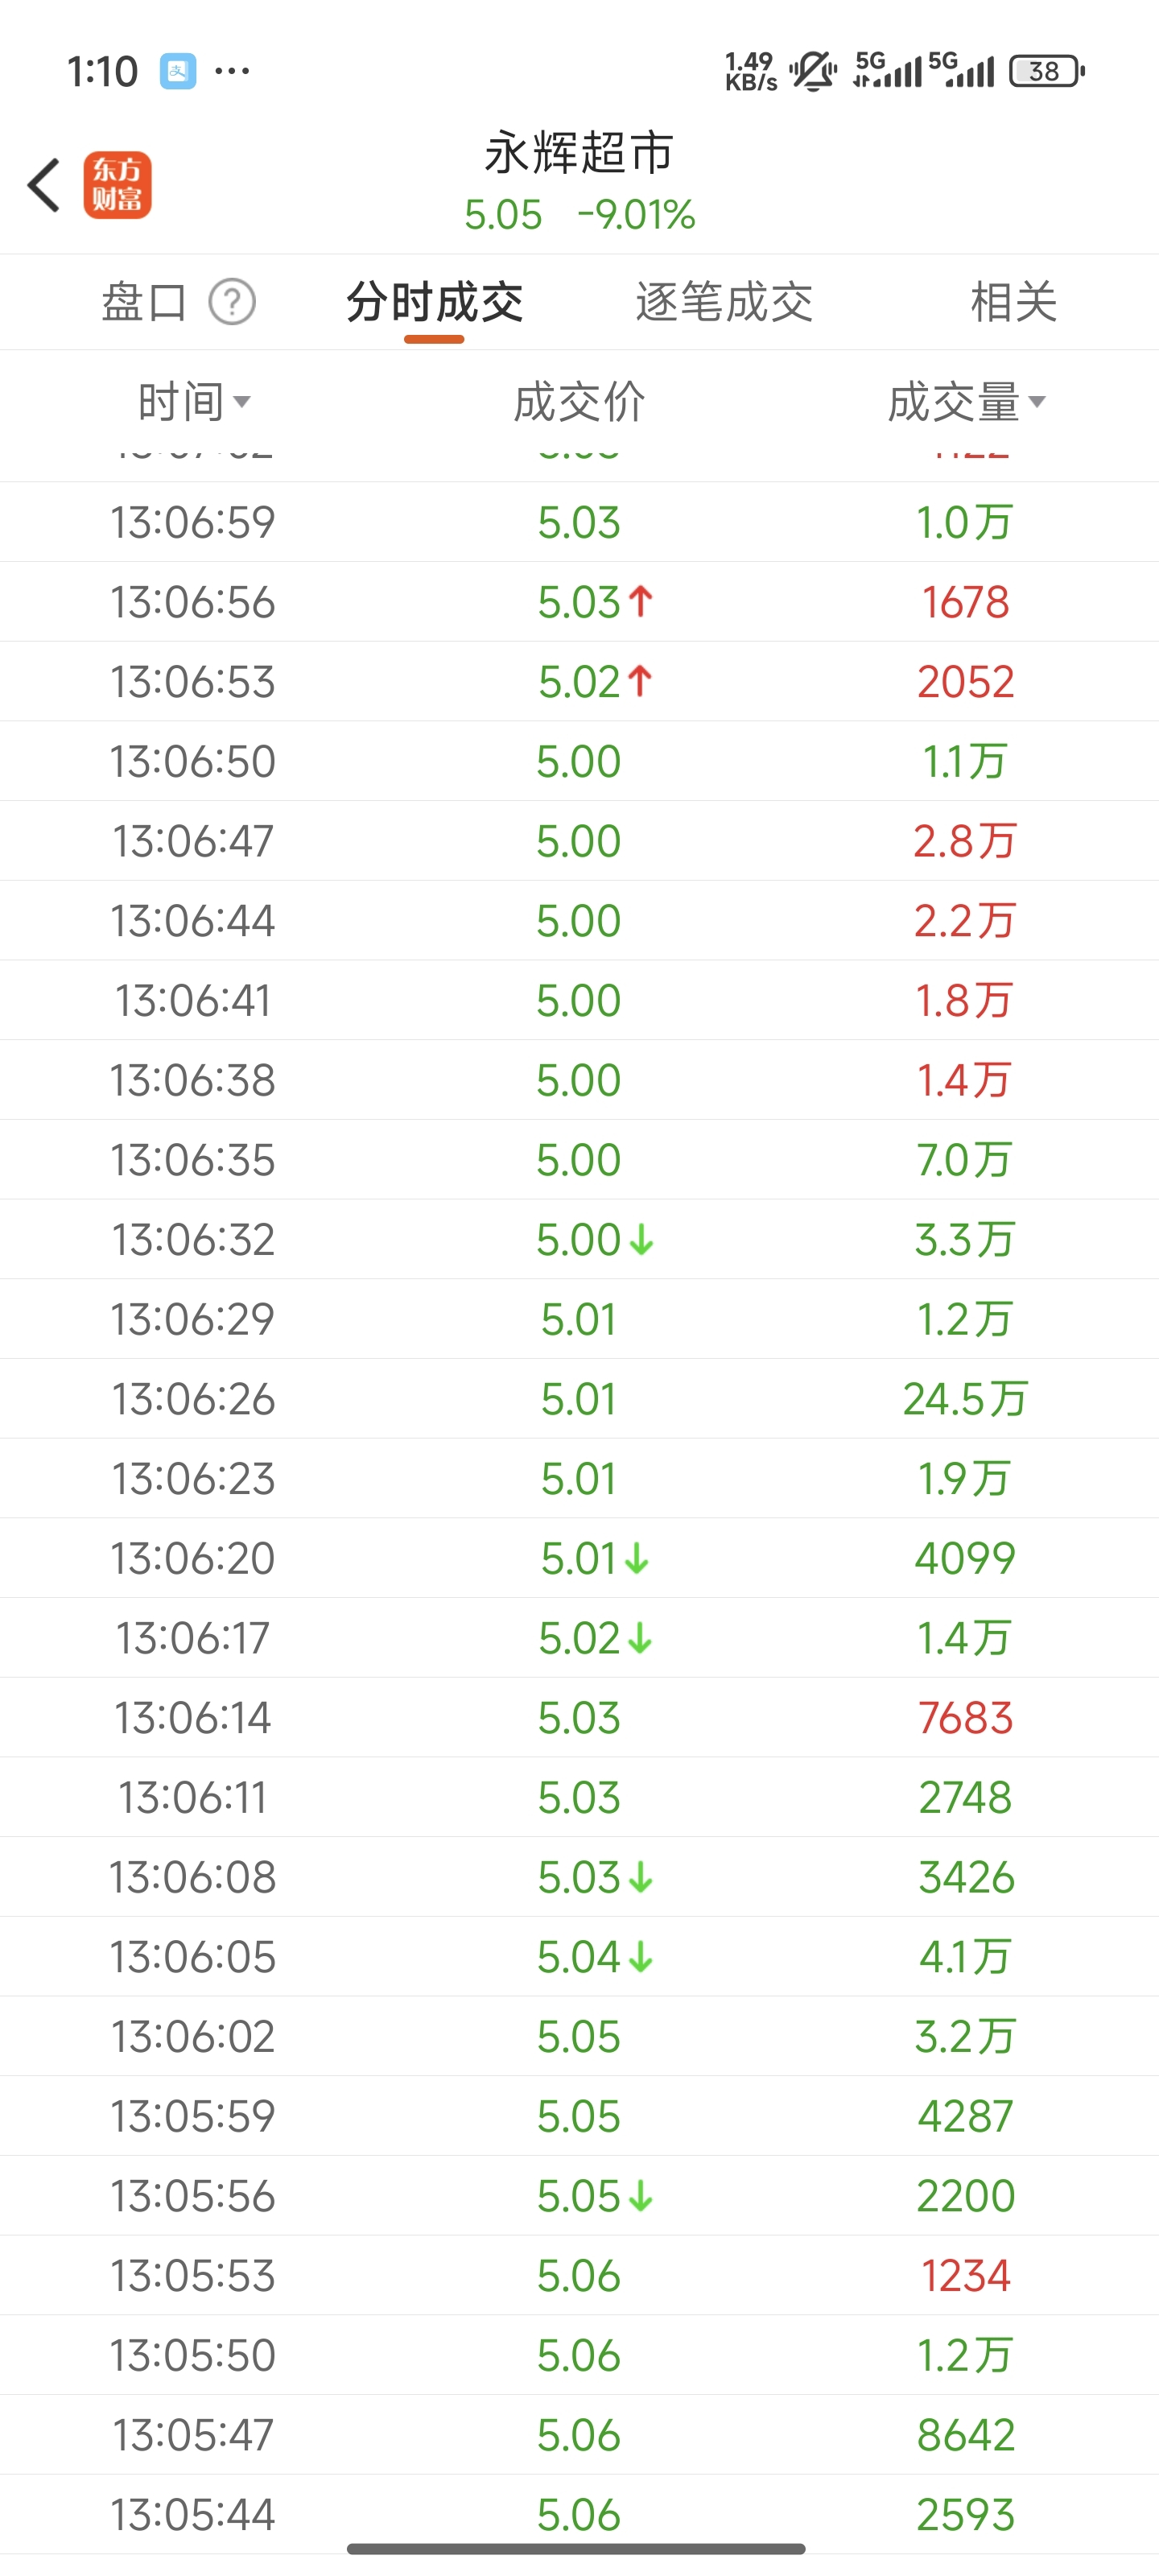Switch to the 逐笔成交 tab
The width and height of the screenshot is (1159, 2576).
pos(724,302)
